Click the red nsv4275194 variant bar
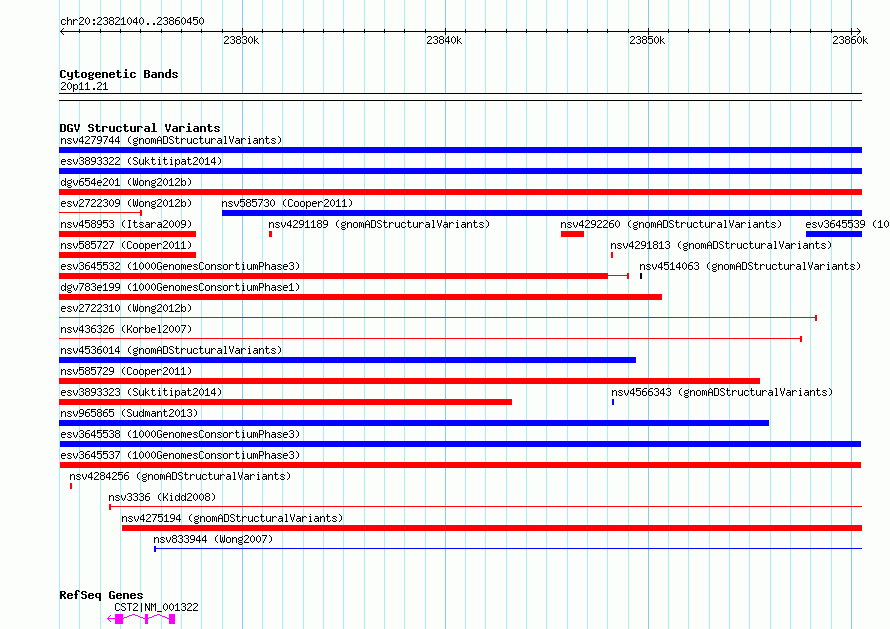Image resolution: width=890 pixels, height=629 pixels. (x=492, y=528)
